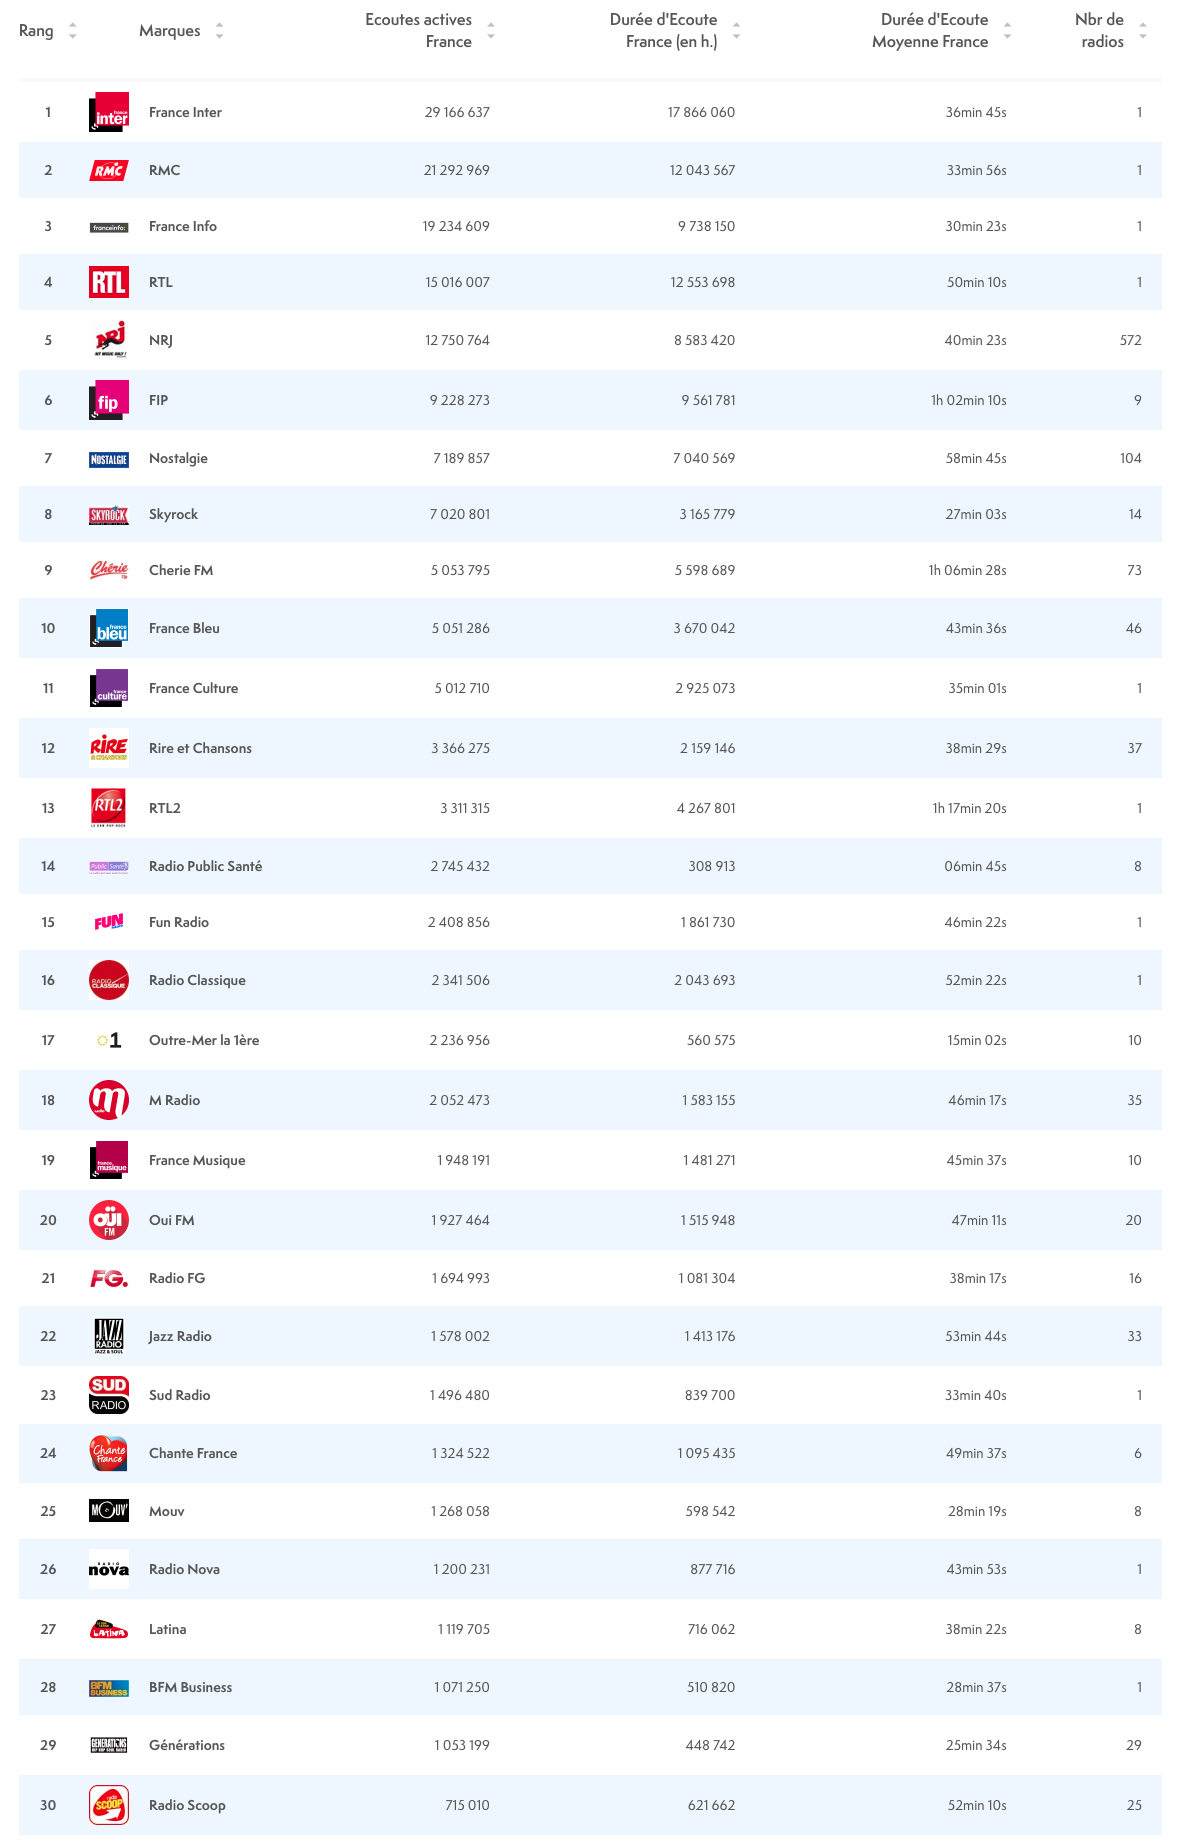Click the Sud Radio logo
Viewport: 1180px width, 1846px height.
click(x=109, y=1395)
